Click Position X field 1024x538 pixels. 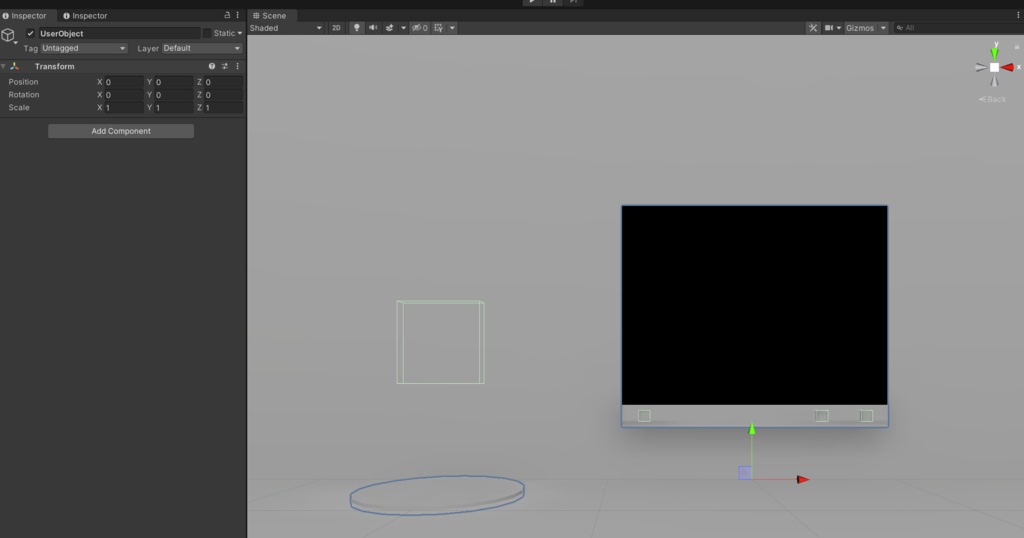[x=123, y=82]
